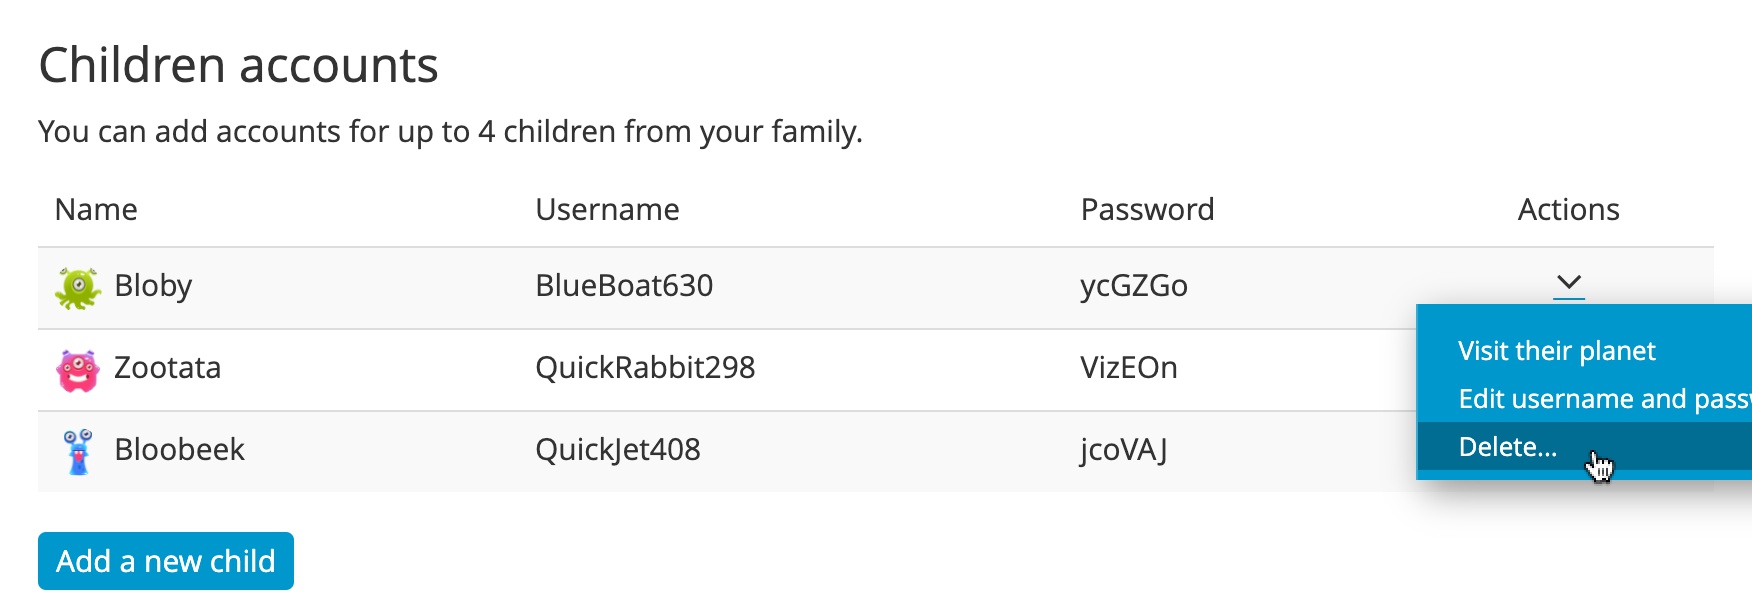1752x608 pixels.
Task: Click username QuickRabbit298
Action: click(x=645, y=368)
